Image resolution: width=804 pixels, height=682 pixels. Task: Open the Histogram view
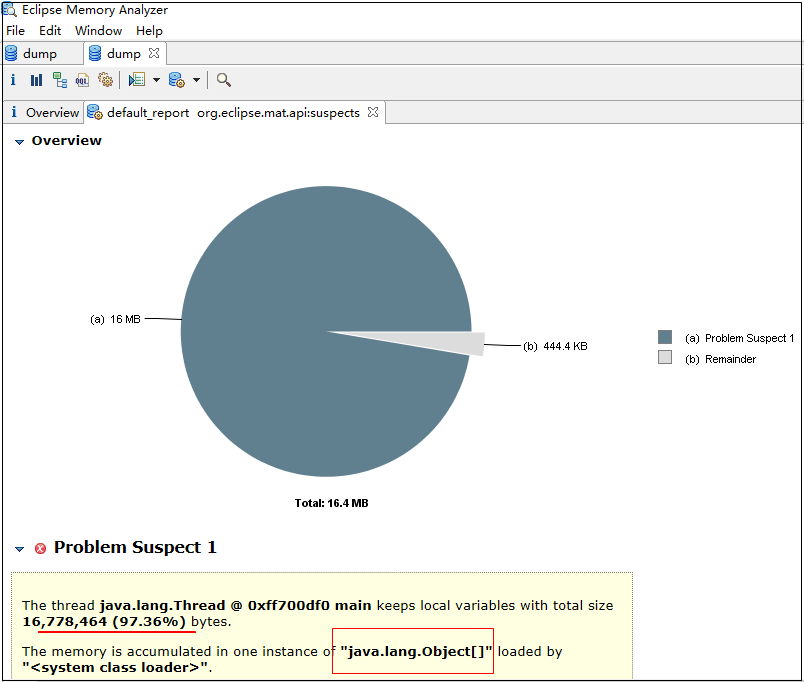36,80
